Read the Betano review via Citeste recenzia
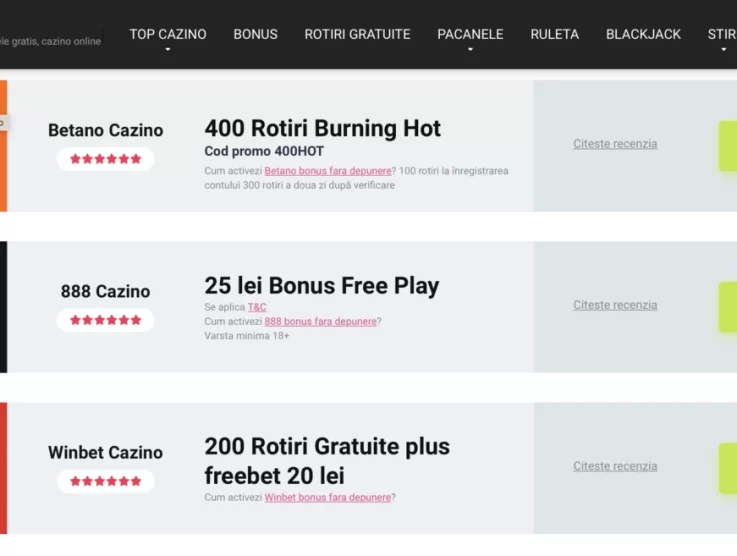The width and height of the screenshot is (737, 556). pyautogui.click(x=615, y=144)
